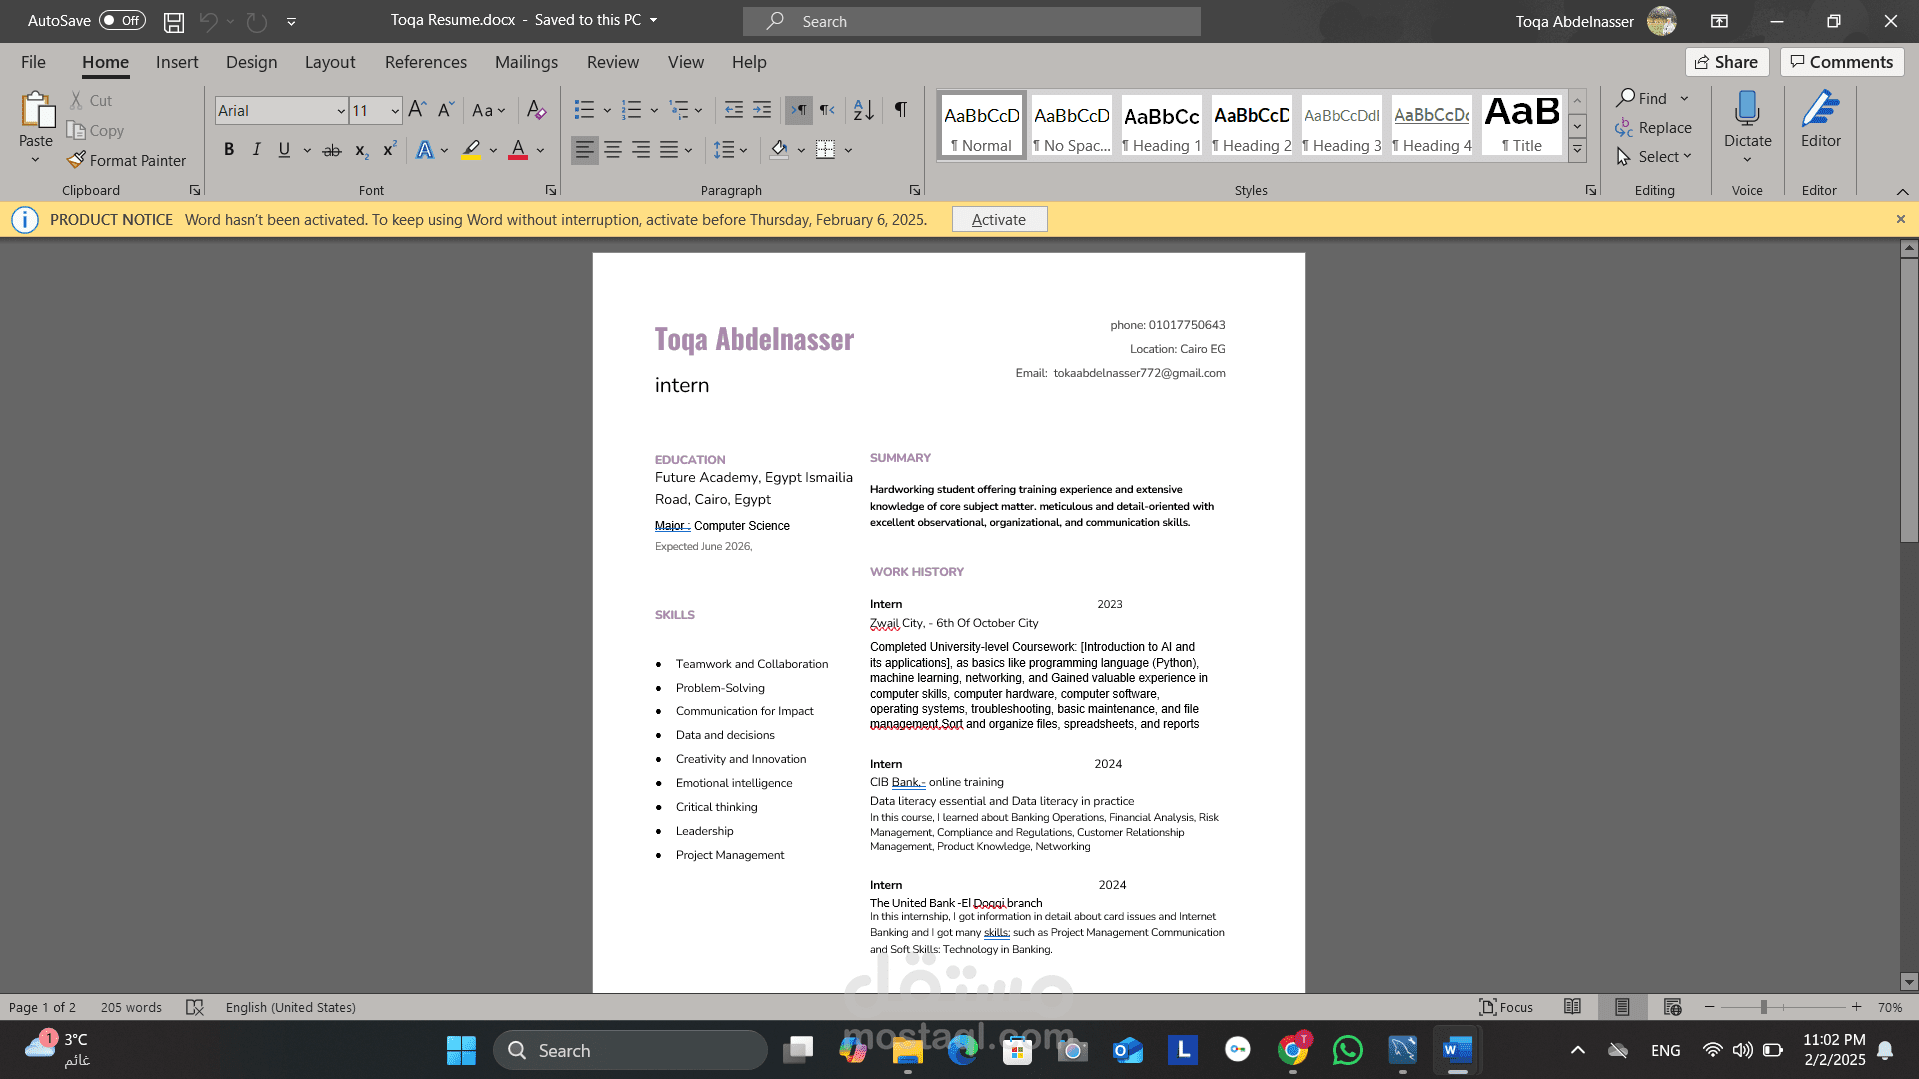This screenshot has height=1079, width=1919.
Task: Switch to the Insert tab
Action: point(177,62)
